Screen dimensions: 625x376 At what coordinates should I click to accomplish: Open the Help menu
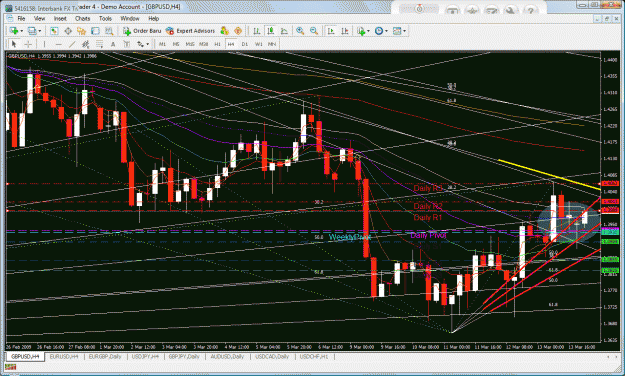pos(153,18)
